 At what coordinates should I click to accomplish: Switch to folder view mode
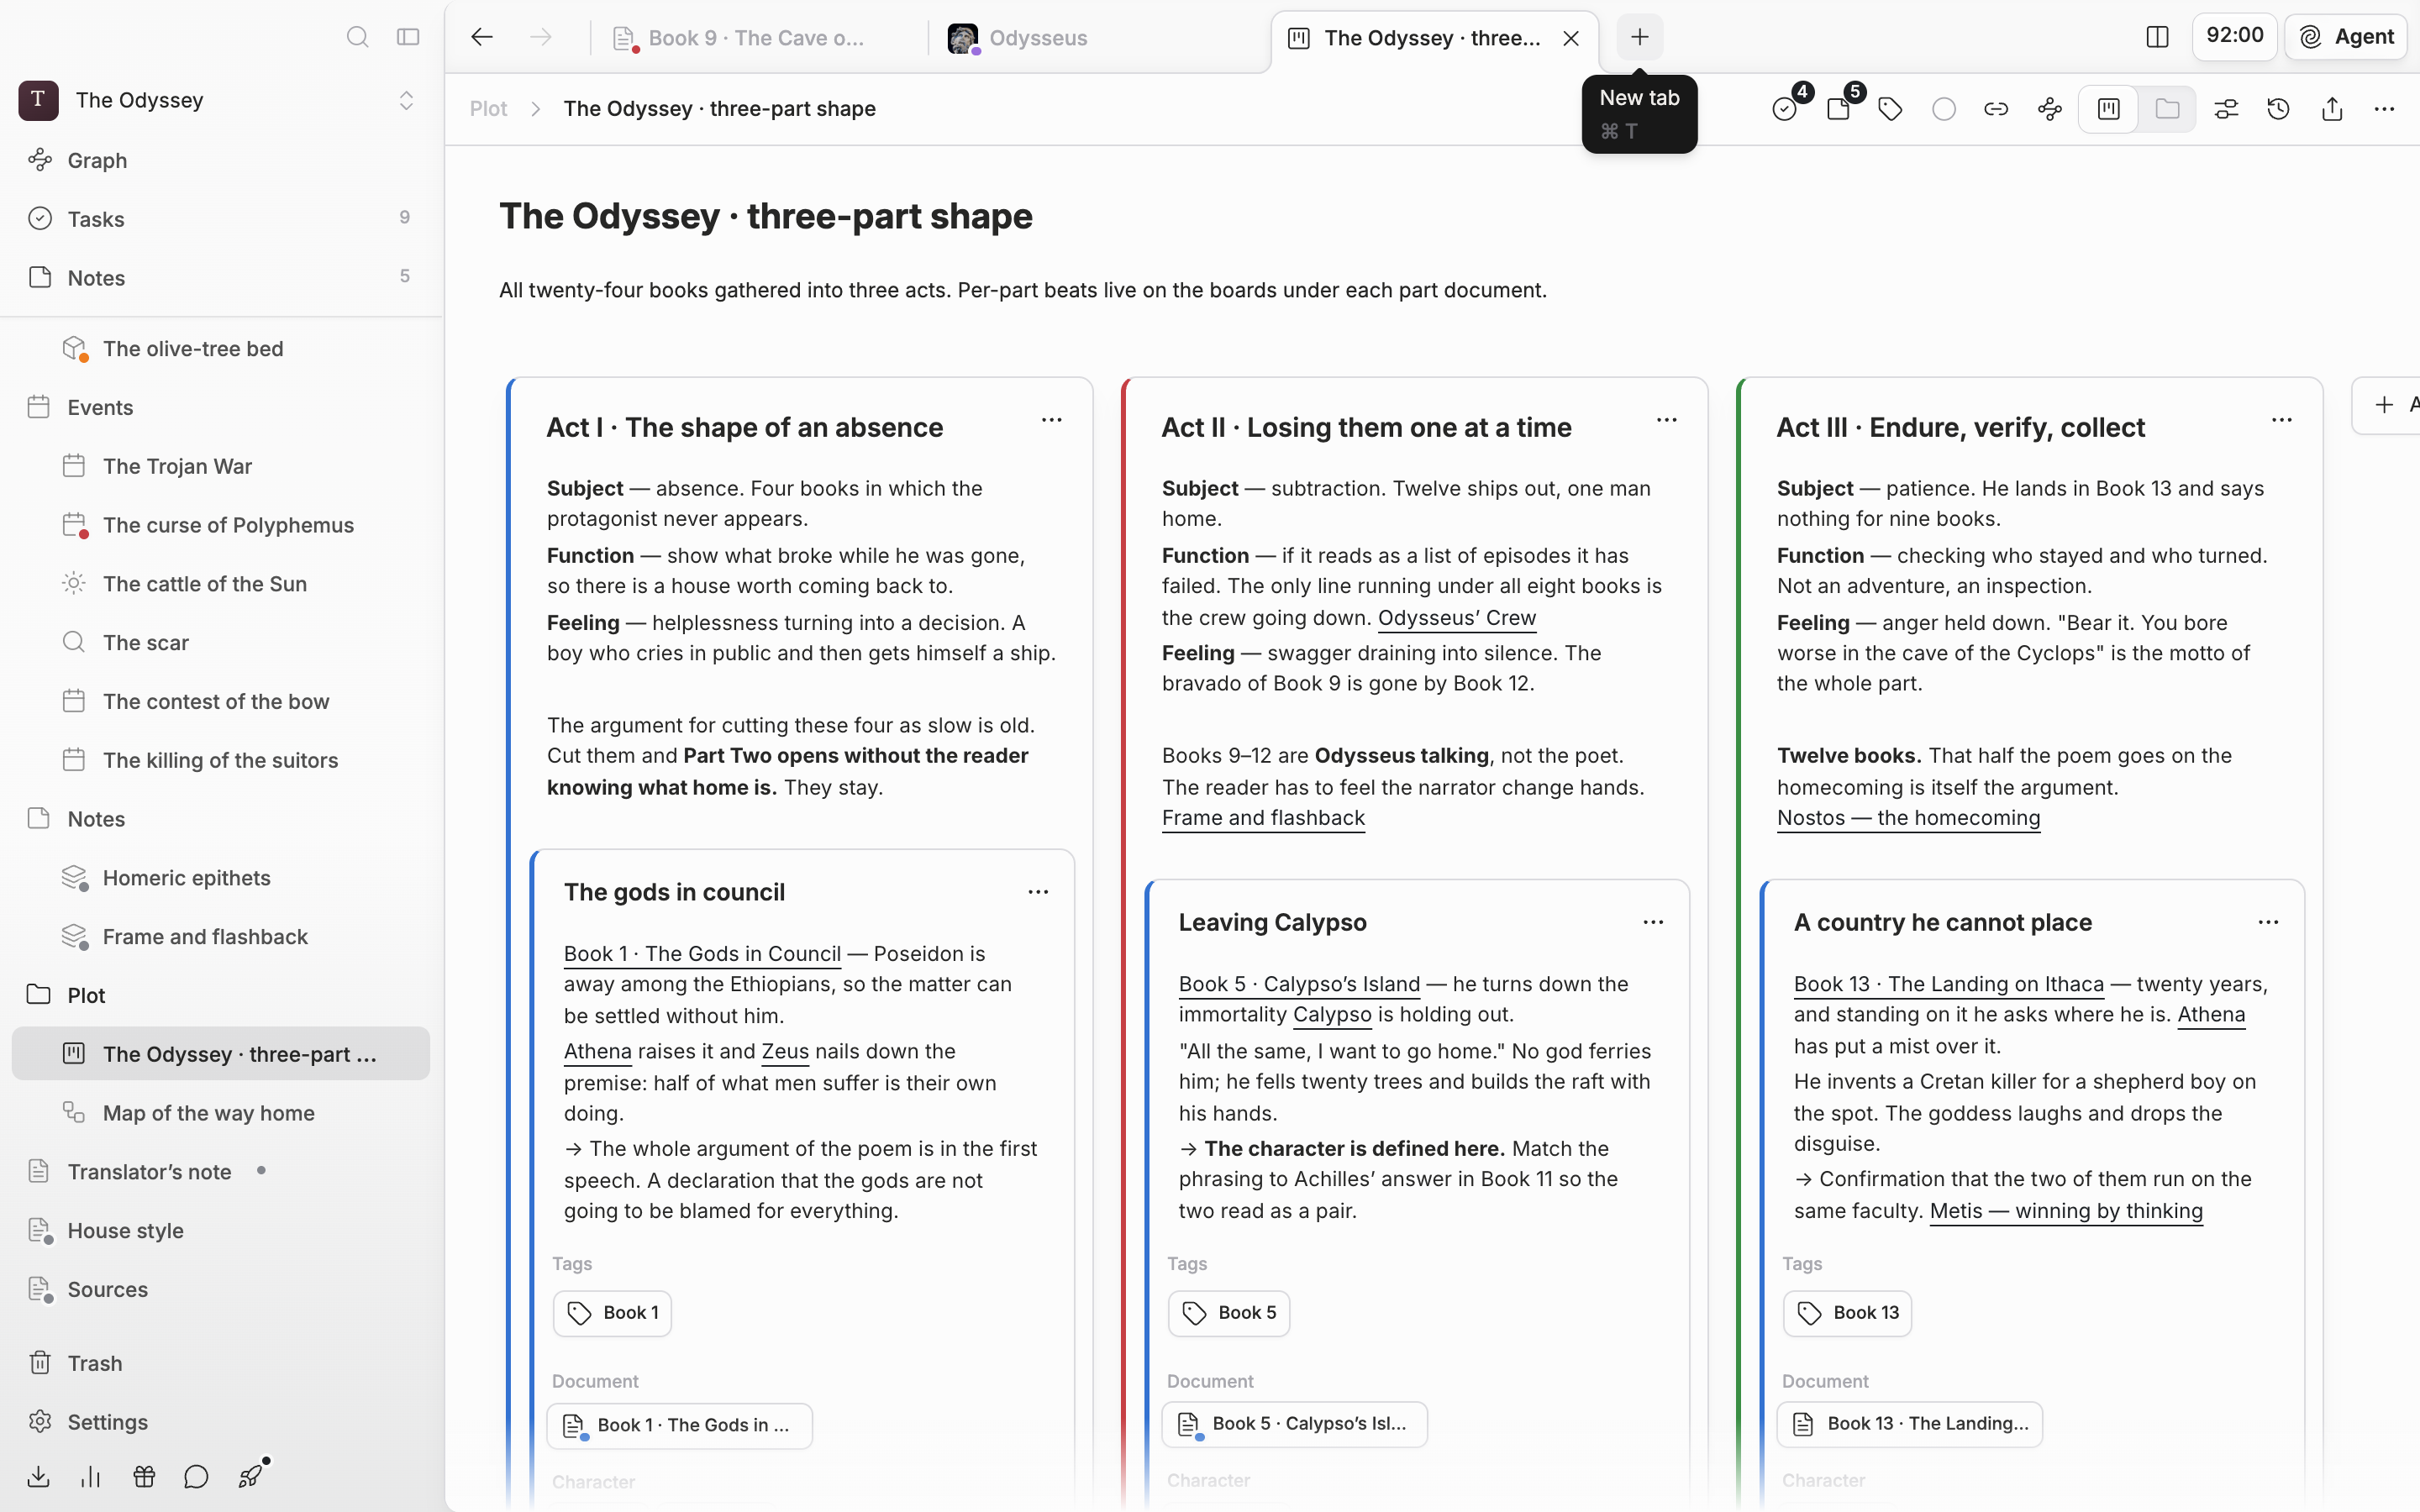click(x=2167, y=109)
